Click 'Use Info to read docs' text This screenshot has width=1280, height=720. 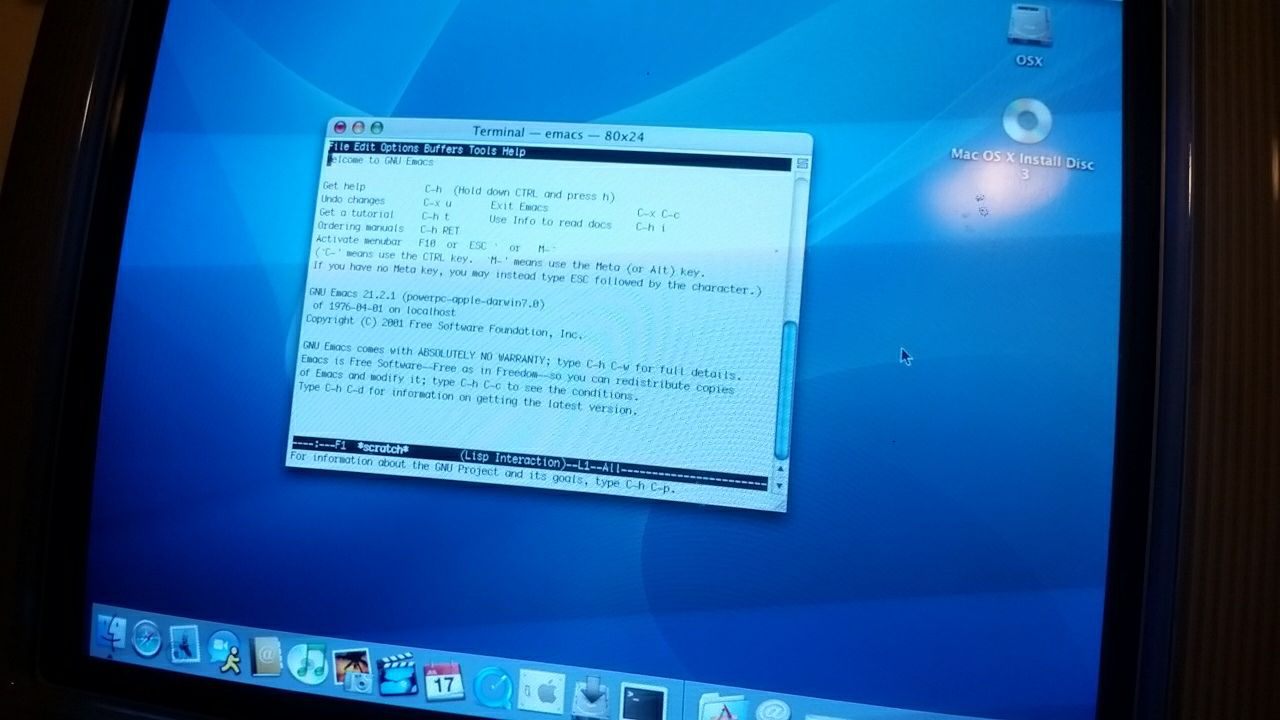(550, 221)
